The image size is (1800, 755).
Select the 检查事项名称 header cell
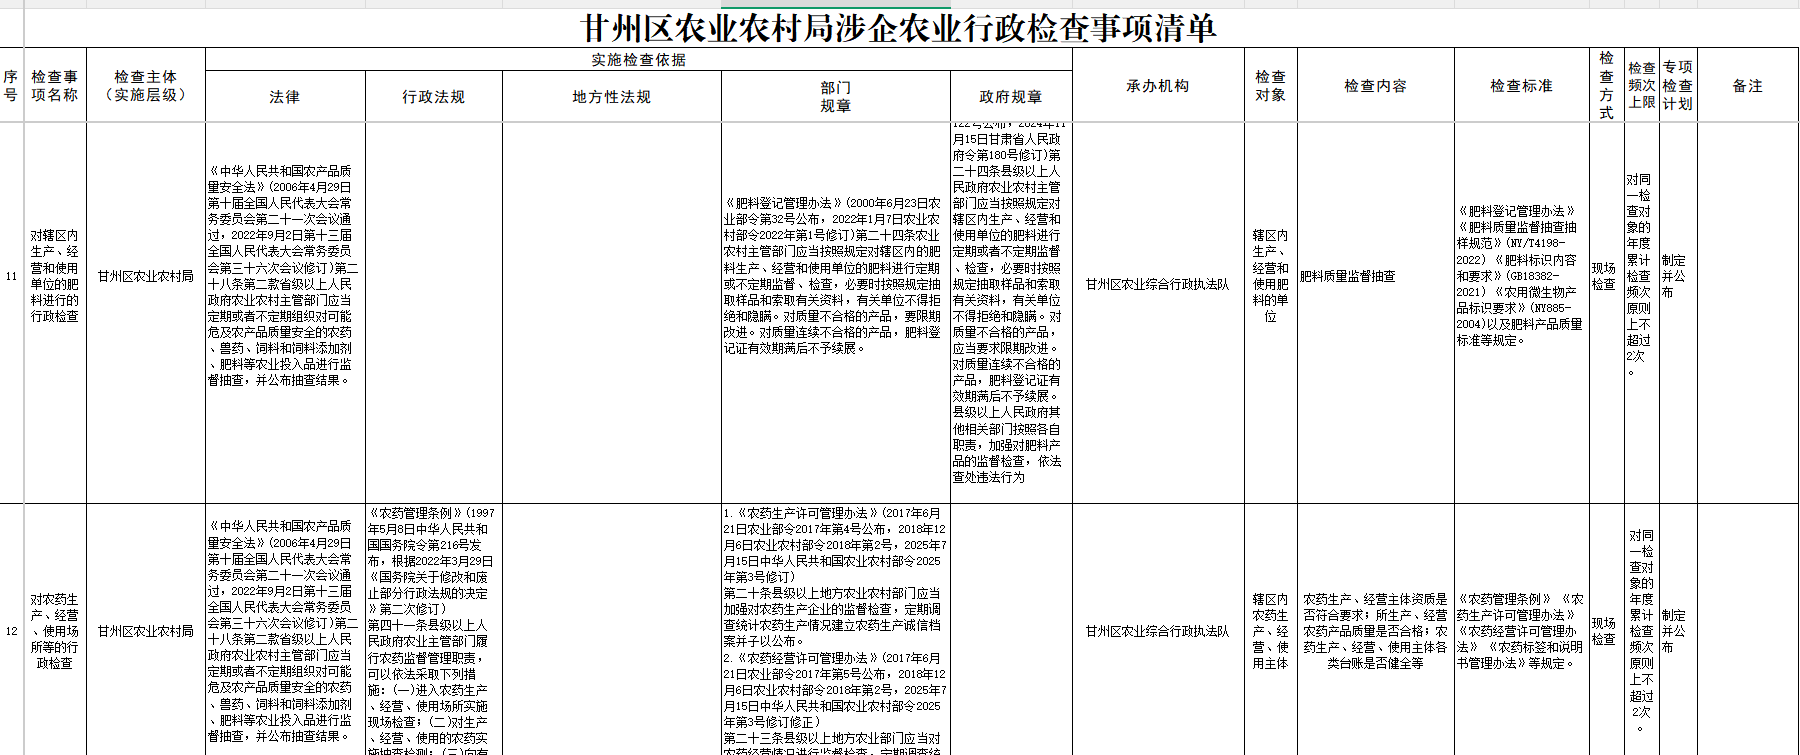click(x=54, y=86)
